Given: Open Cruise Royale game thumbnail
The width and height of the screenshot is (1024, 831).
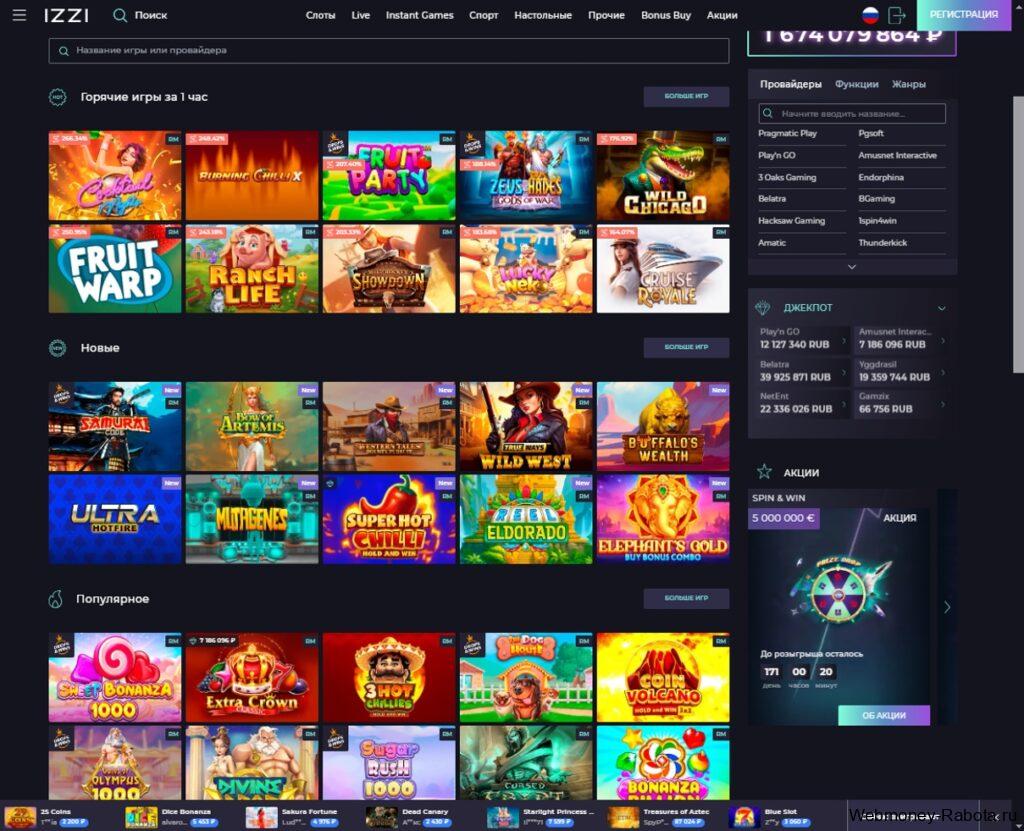Looking at the screenshot, I should (663, 269).
